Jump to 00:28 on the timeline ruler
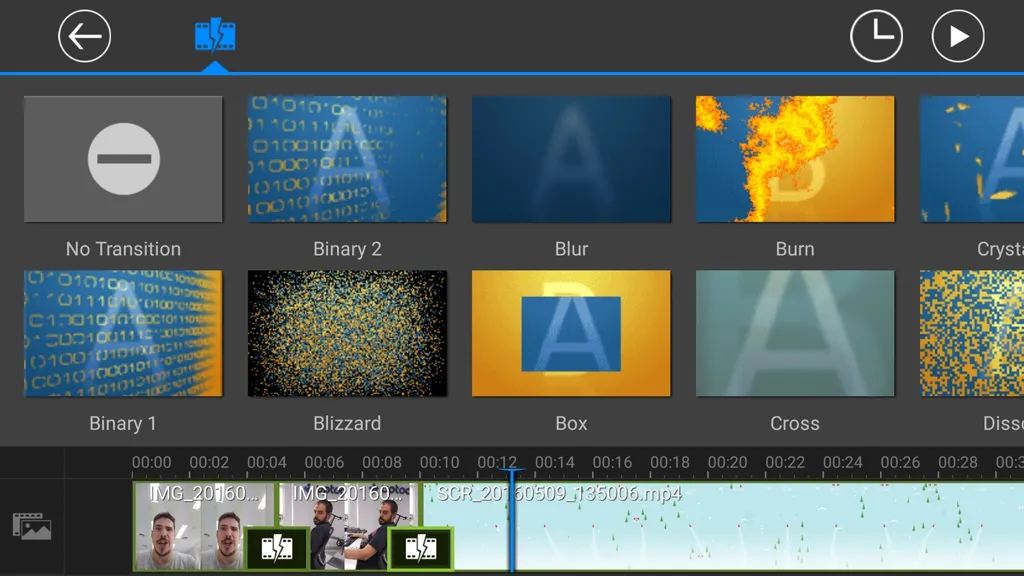This screenshot has height=576, width=1024. point(958,462)
